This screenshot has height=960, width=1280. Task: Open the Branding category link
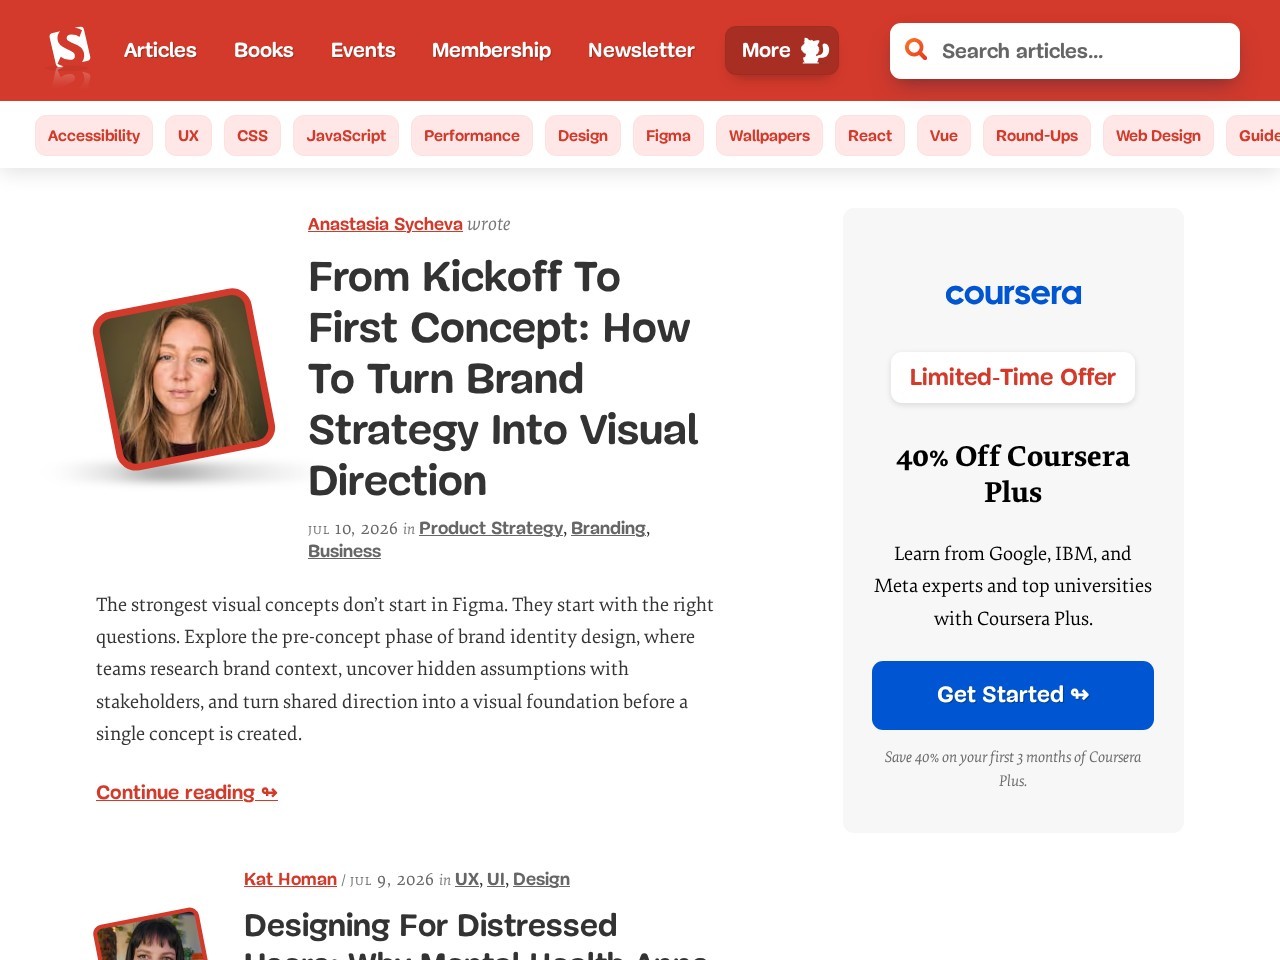[608, 528]
